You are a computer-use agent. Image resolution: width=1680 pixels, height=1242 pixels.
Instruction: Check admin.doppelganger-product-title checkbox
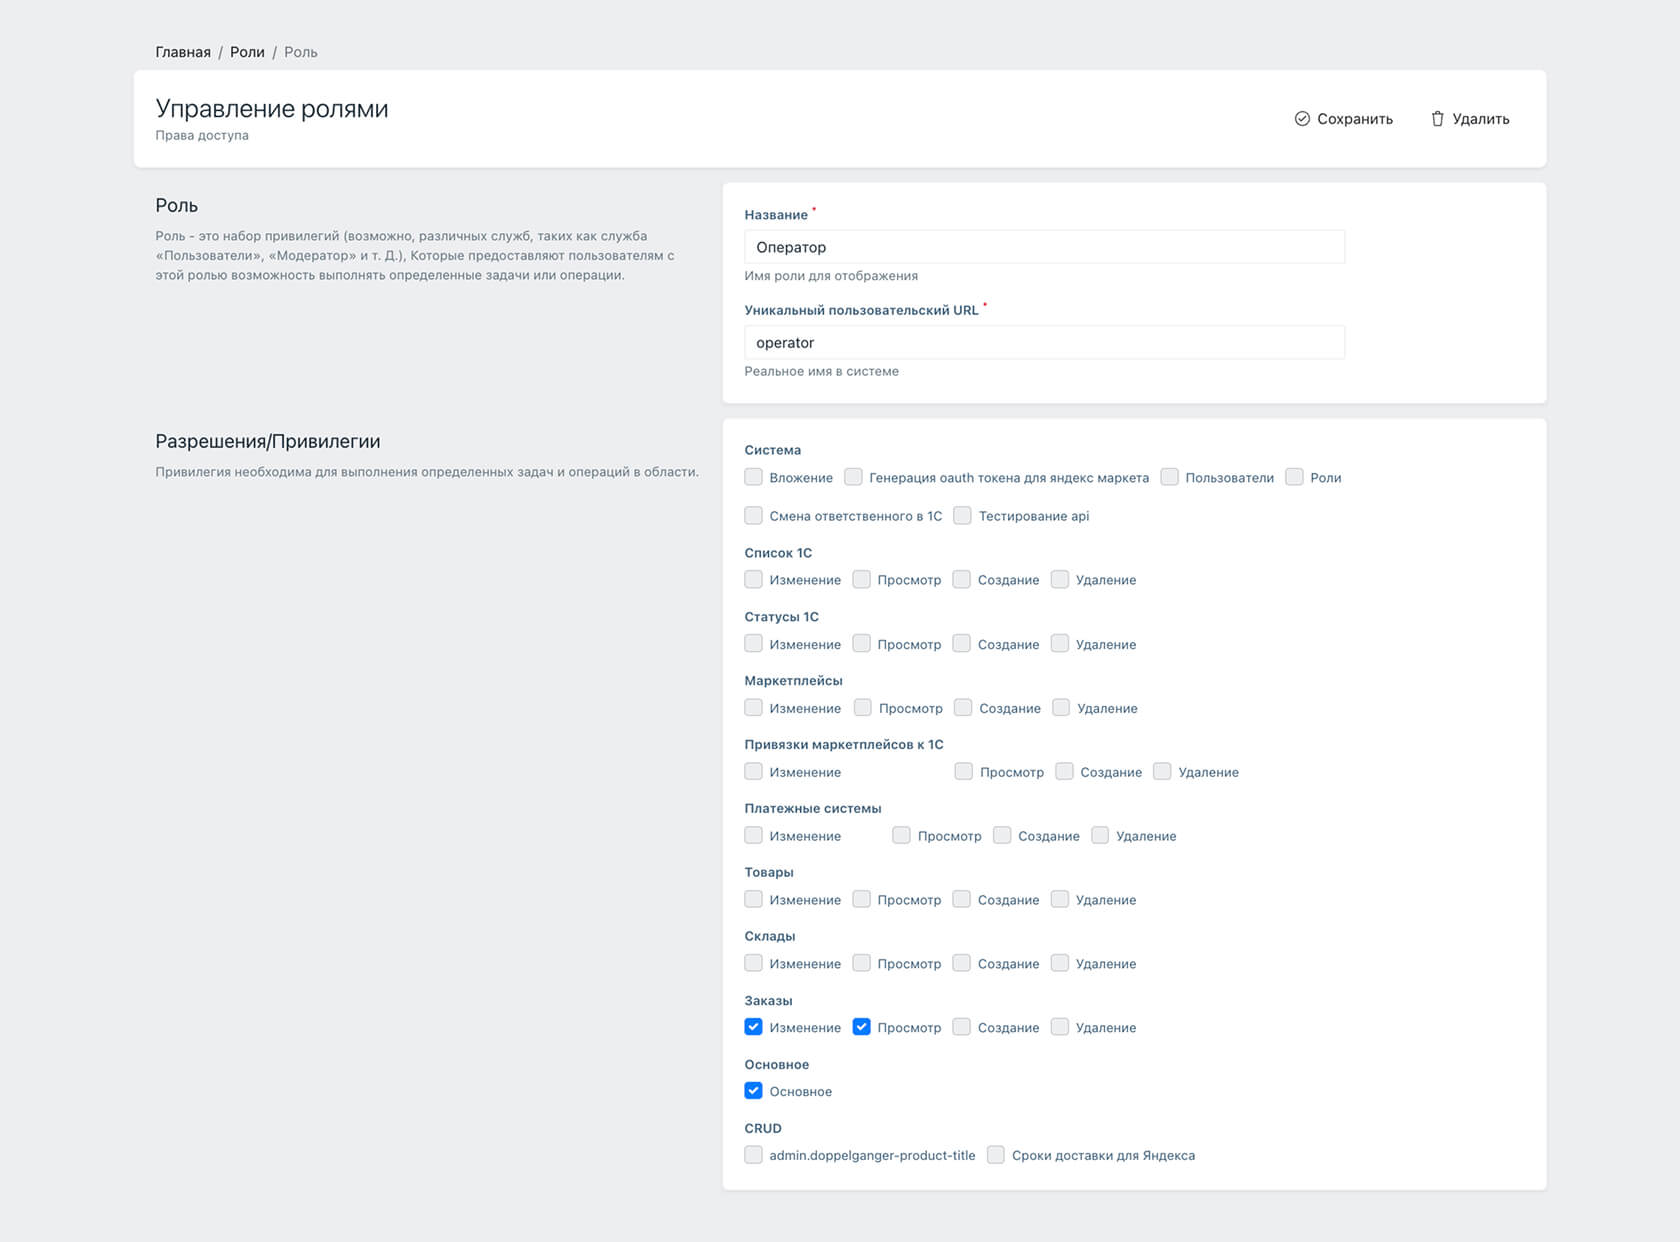pos(754,1155)
